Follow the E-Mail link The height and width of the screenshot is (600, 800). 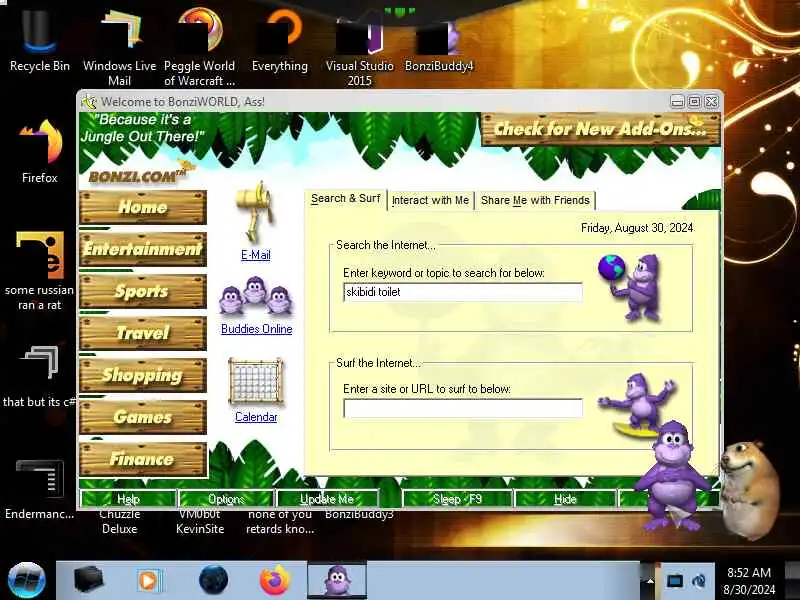tap(256, 255)
